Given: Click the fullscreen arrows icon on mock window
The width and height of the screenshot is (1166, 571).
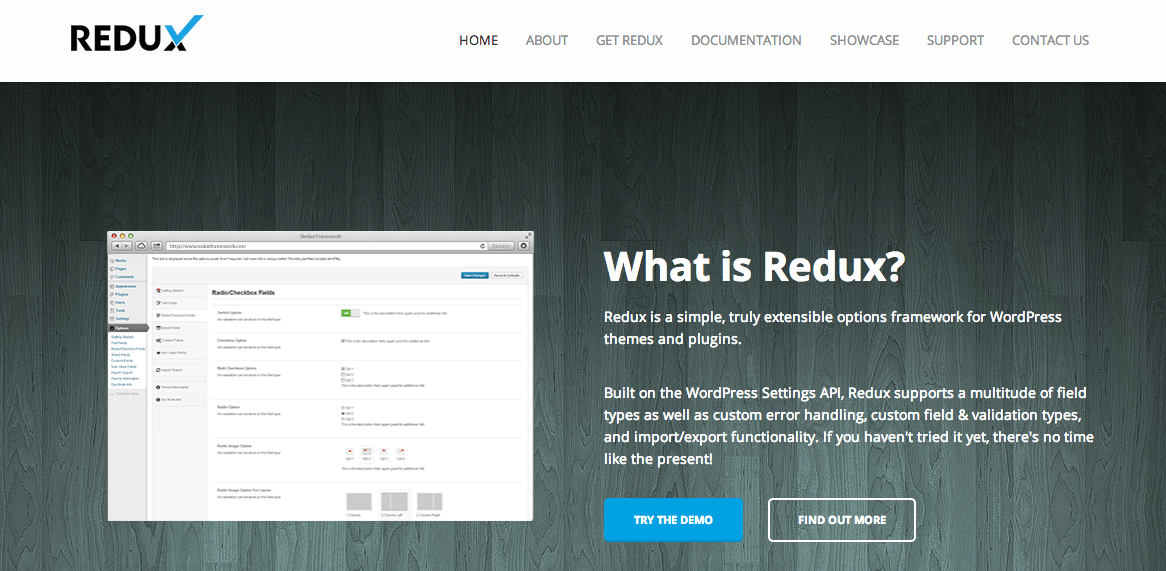Looking at the screenshot, I should [528, 236].
